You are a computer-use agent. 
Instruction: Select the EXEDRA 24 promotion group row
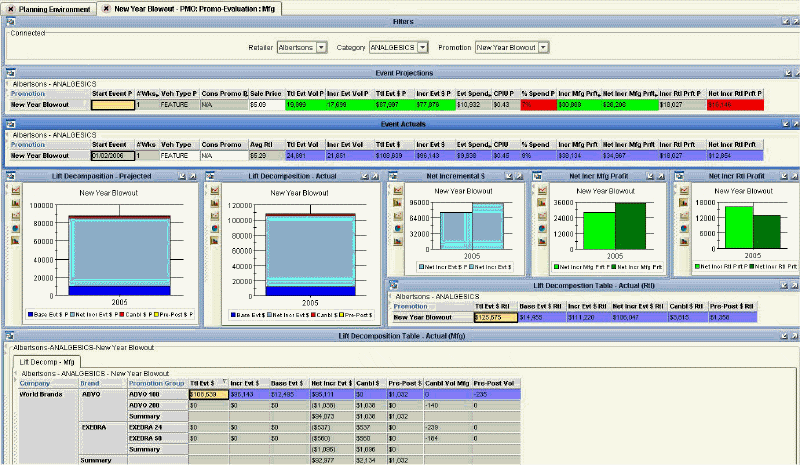coord(158,427)
